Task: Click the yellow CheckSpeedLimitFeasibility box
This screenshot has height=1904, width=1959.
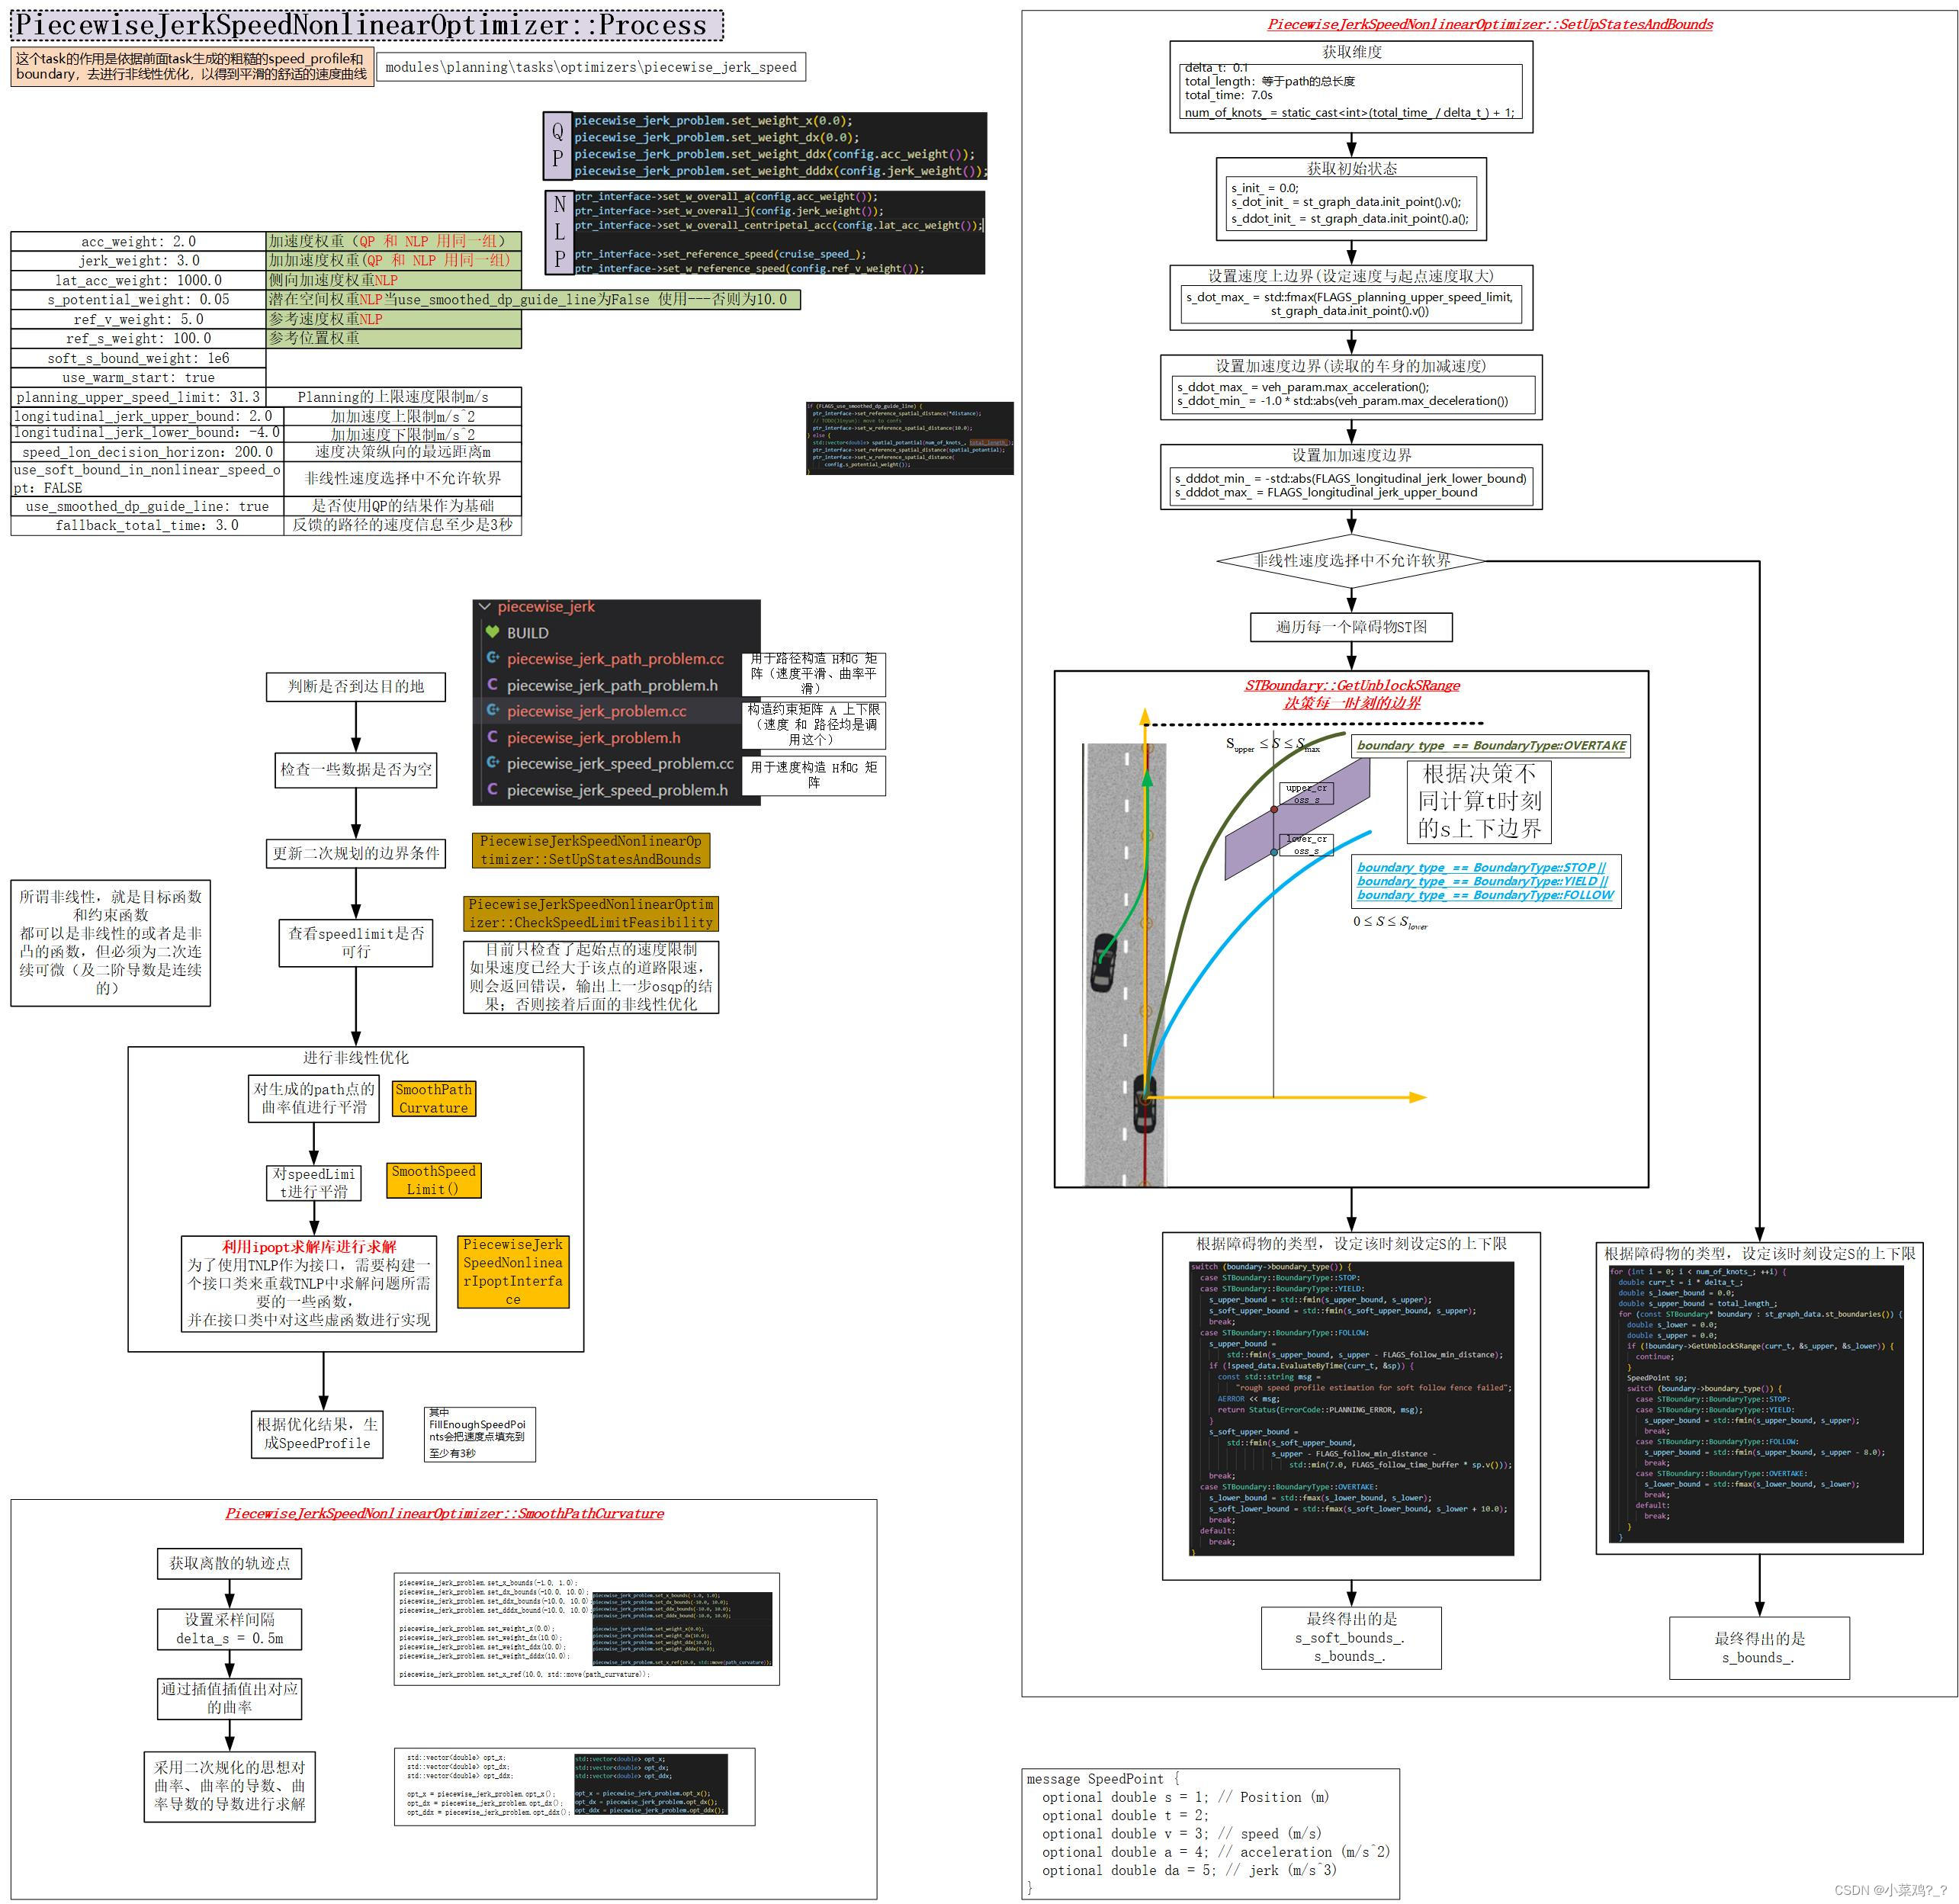Action: click(591, 913)
